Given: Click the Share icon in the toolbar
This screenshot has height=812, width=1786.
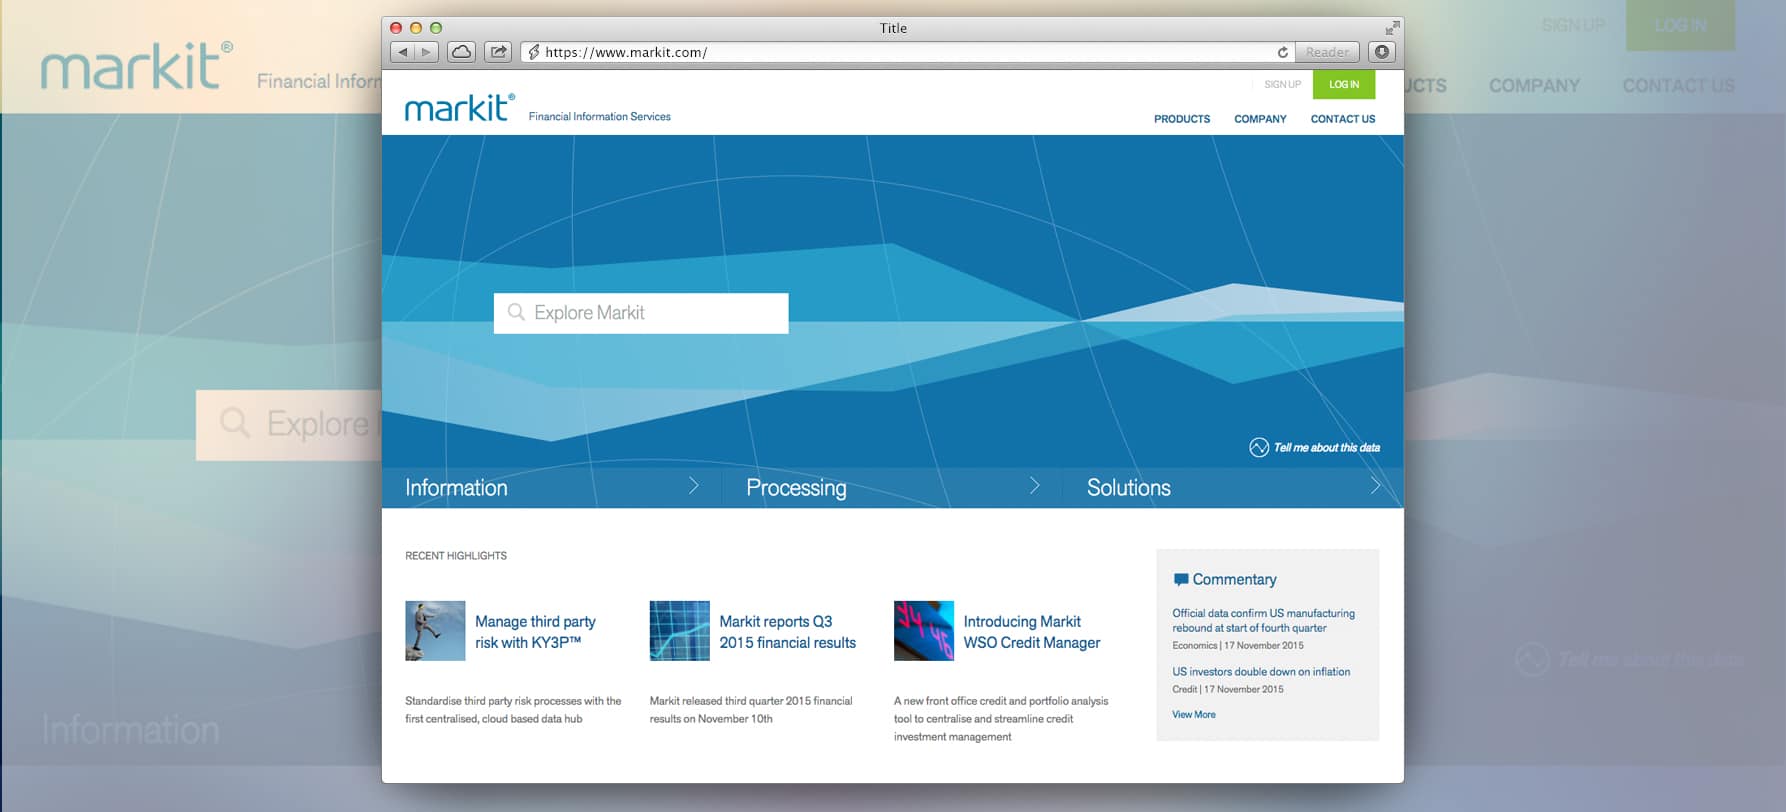Looking at the screenshot, I should (498, 52).
